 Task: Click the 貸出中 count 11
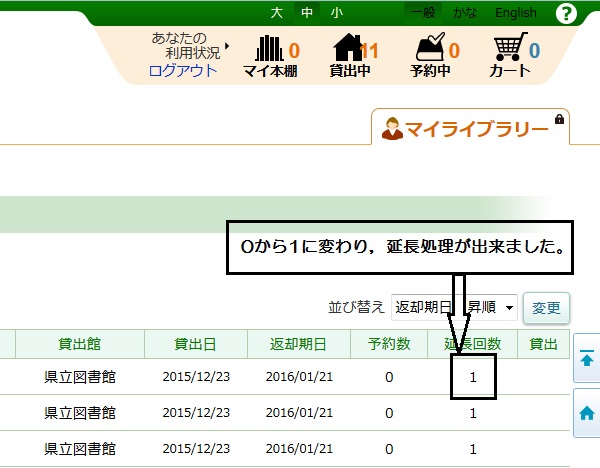tap(370, 51)
